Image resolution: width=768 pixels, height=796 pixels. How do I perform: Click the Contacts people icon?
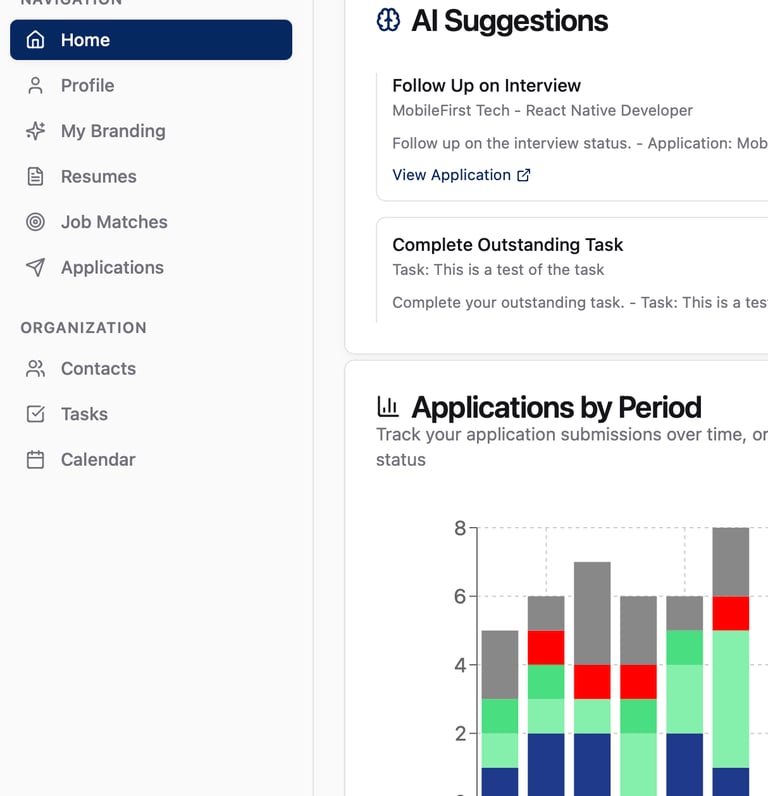point(36,369)
